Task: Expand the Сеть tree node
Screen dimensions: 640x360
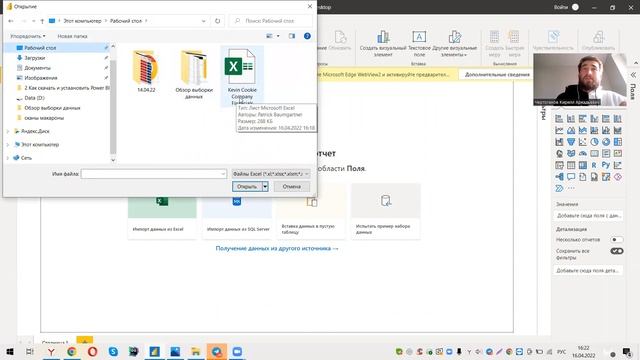Action: pos(8,158)
